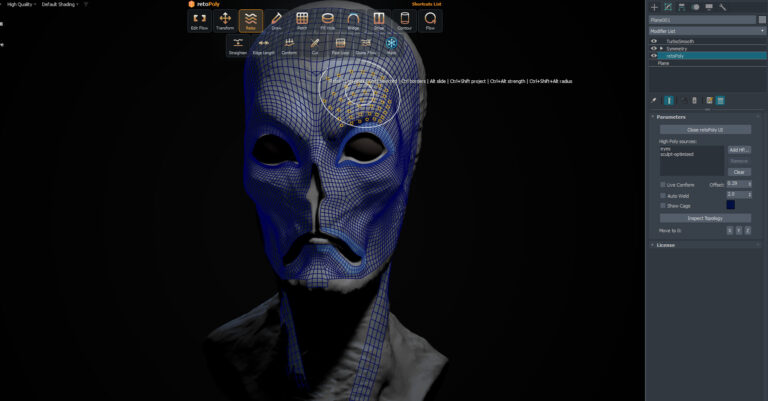Expand the Symmetry modifier sub-levels

coord(662,48)
